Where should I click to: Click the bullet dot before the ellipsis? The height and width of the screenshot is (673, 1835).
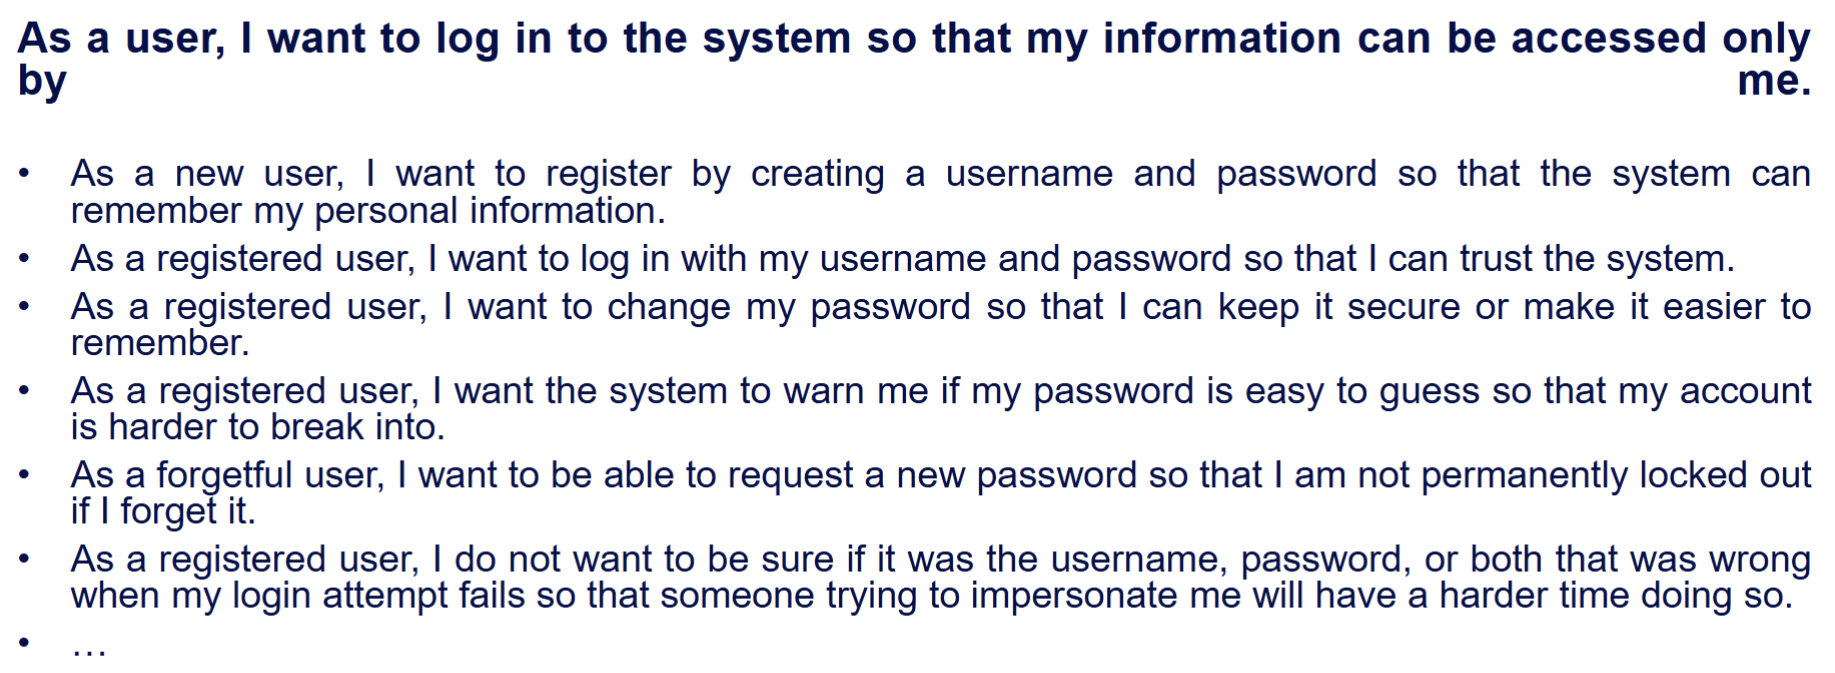pyautogui.click(x=24, y=641)
